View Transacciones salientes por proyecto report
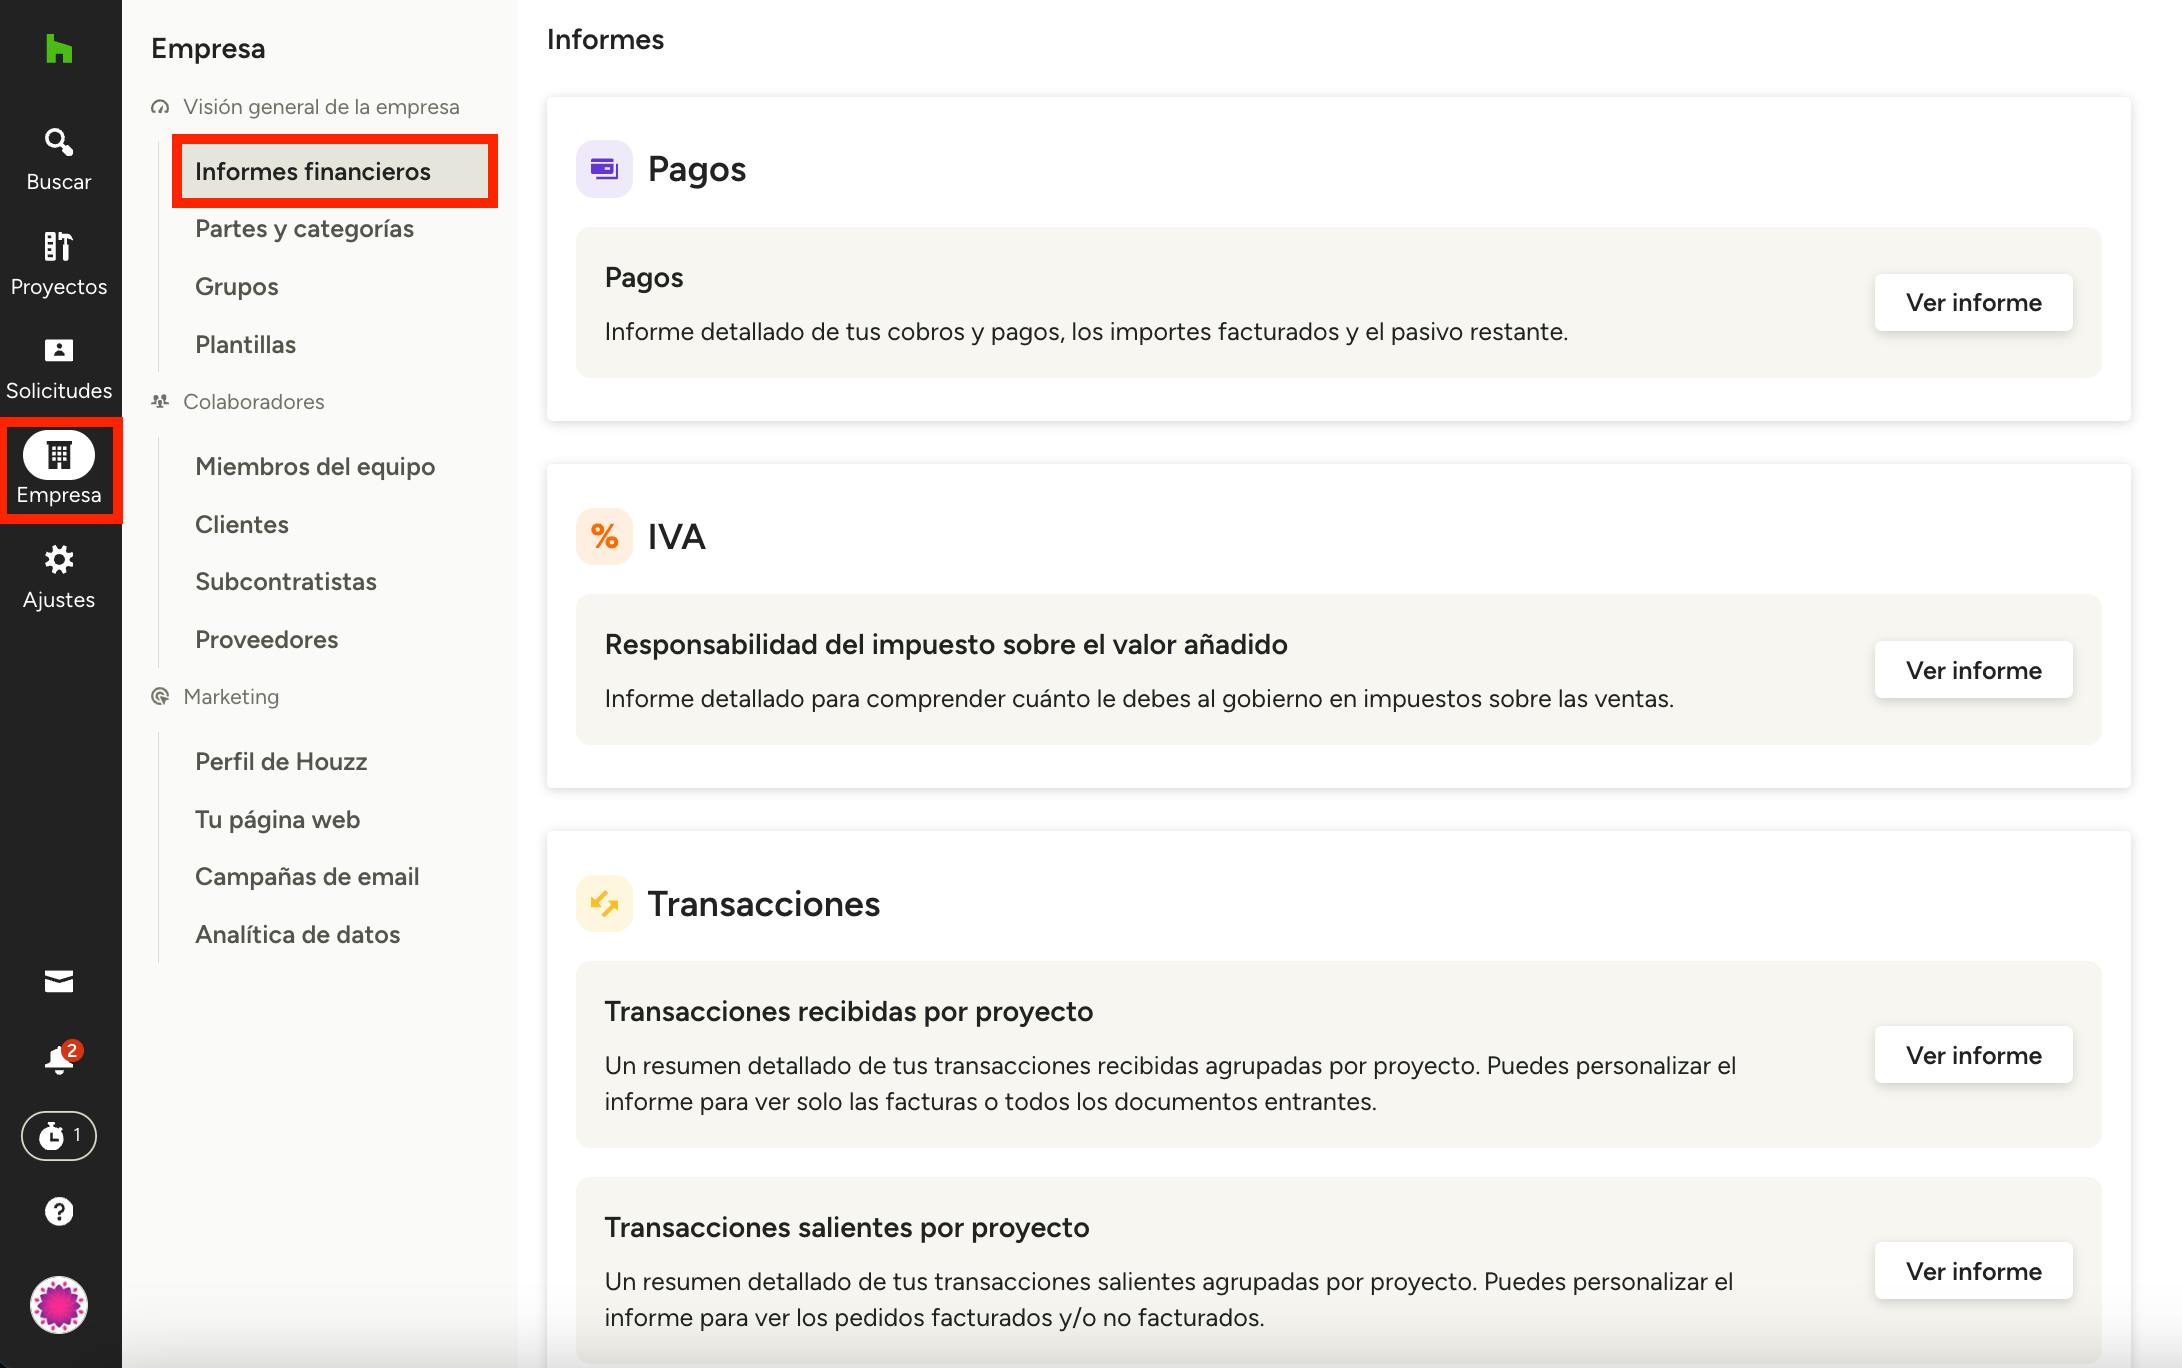 pos(1973,1271)
